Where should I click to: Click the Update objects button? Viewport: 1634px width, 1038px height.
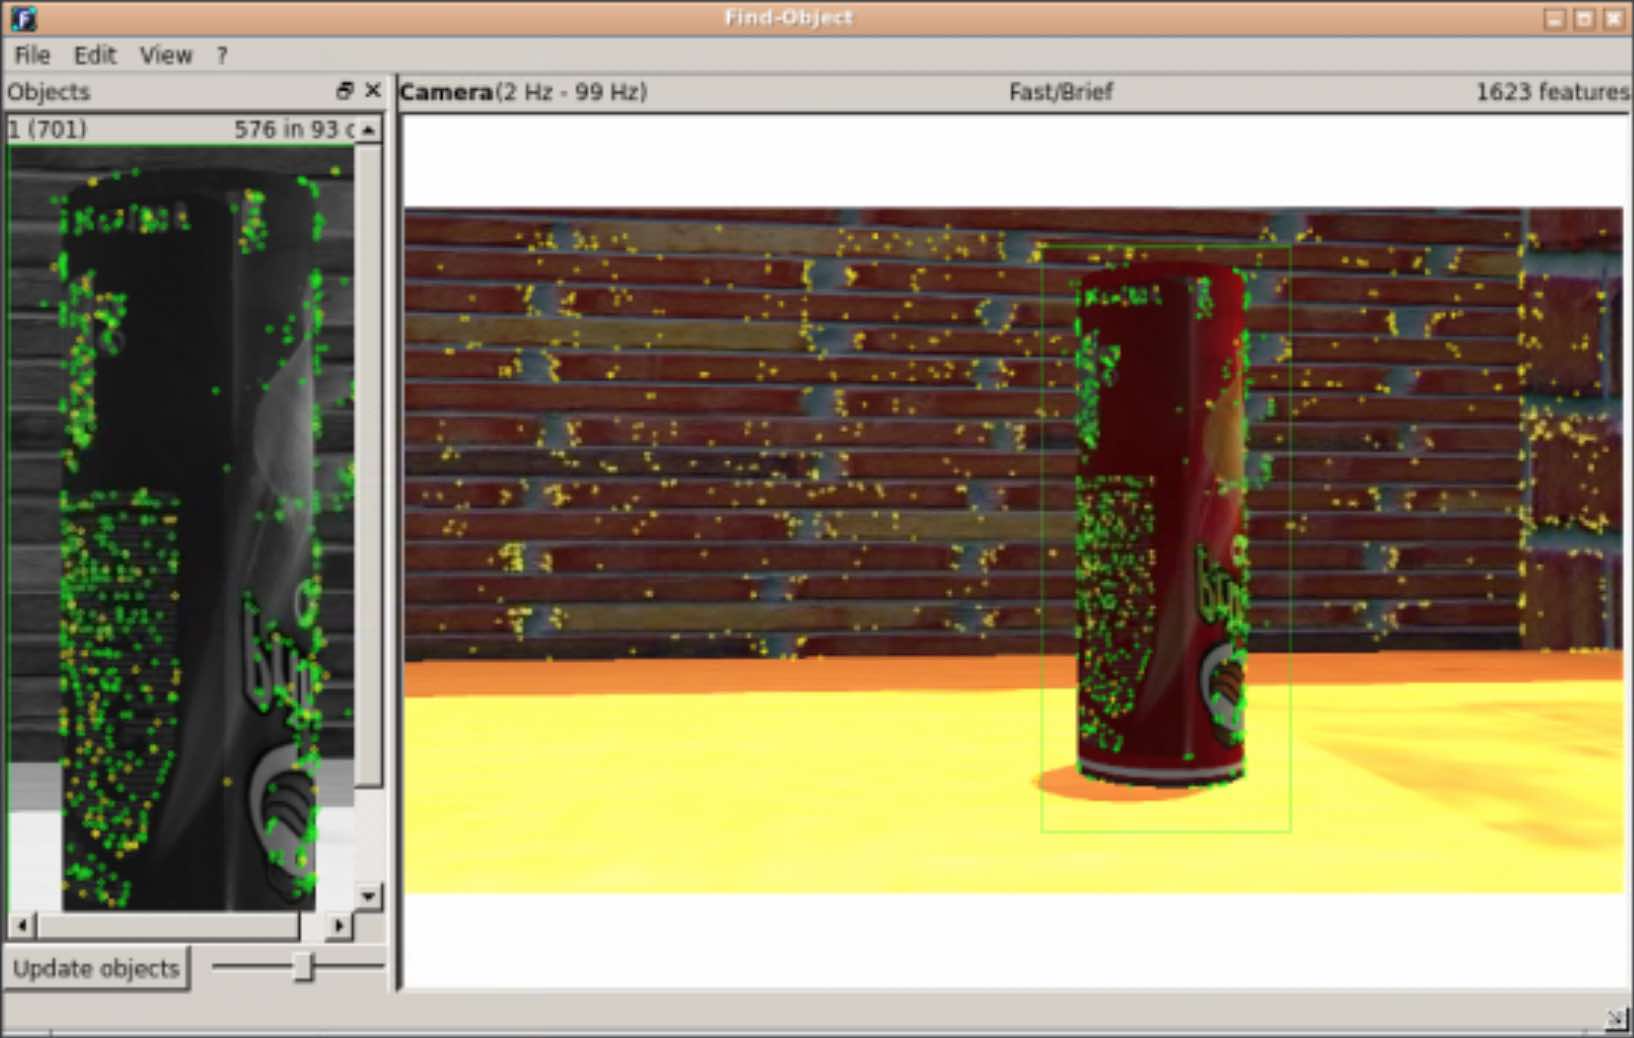[96, 968]
